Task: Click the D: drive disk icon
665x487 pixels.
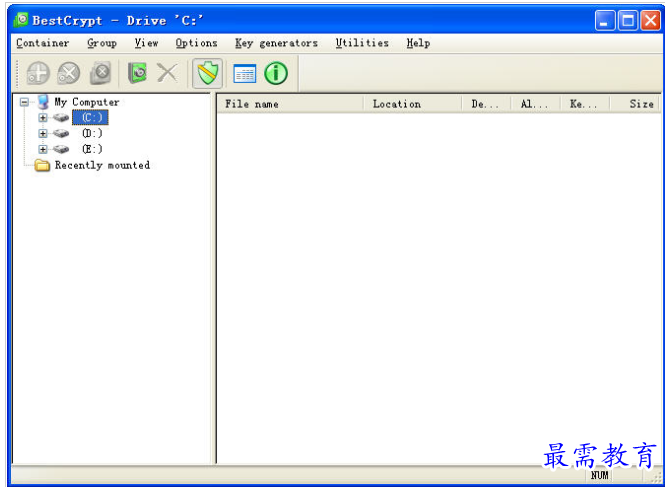Action: point(61,134)
